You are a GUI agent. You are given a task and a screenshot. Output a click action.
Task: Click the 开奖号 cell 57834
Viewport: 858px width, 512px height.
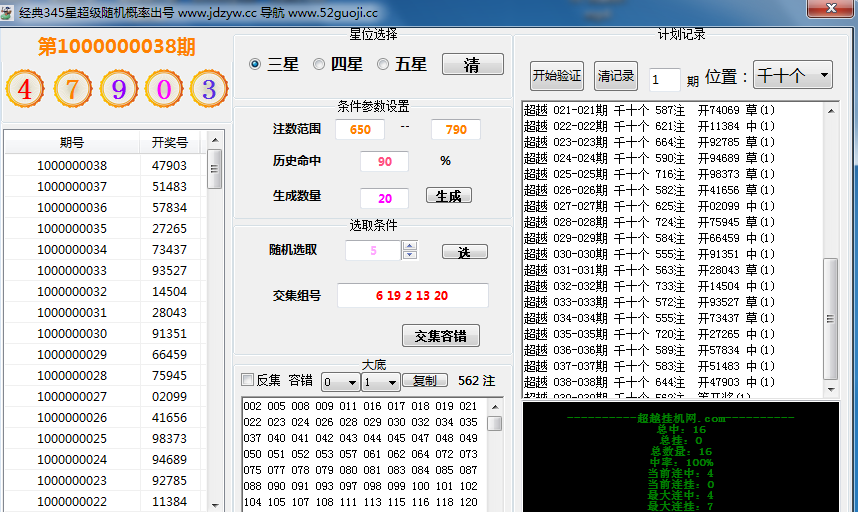(170, 208)
